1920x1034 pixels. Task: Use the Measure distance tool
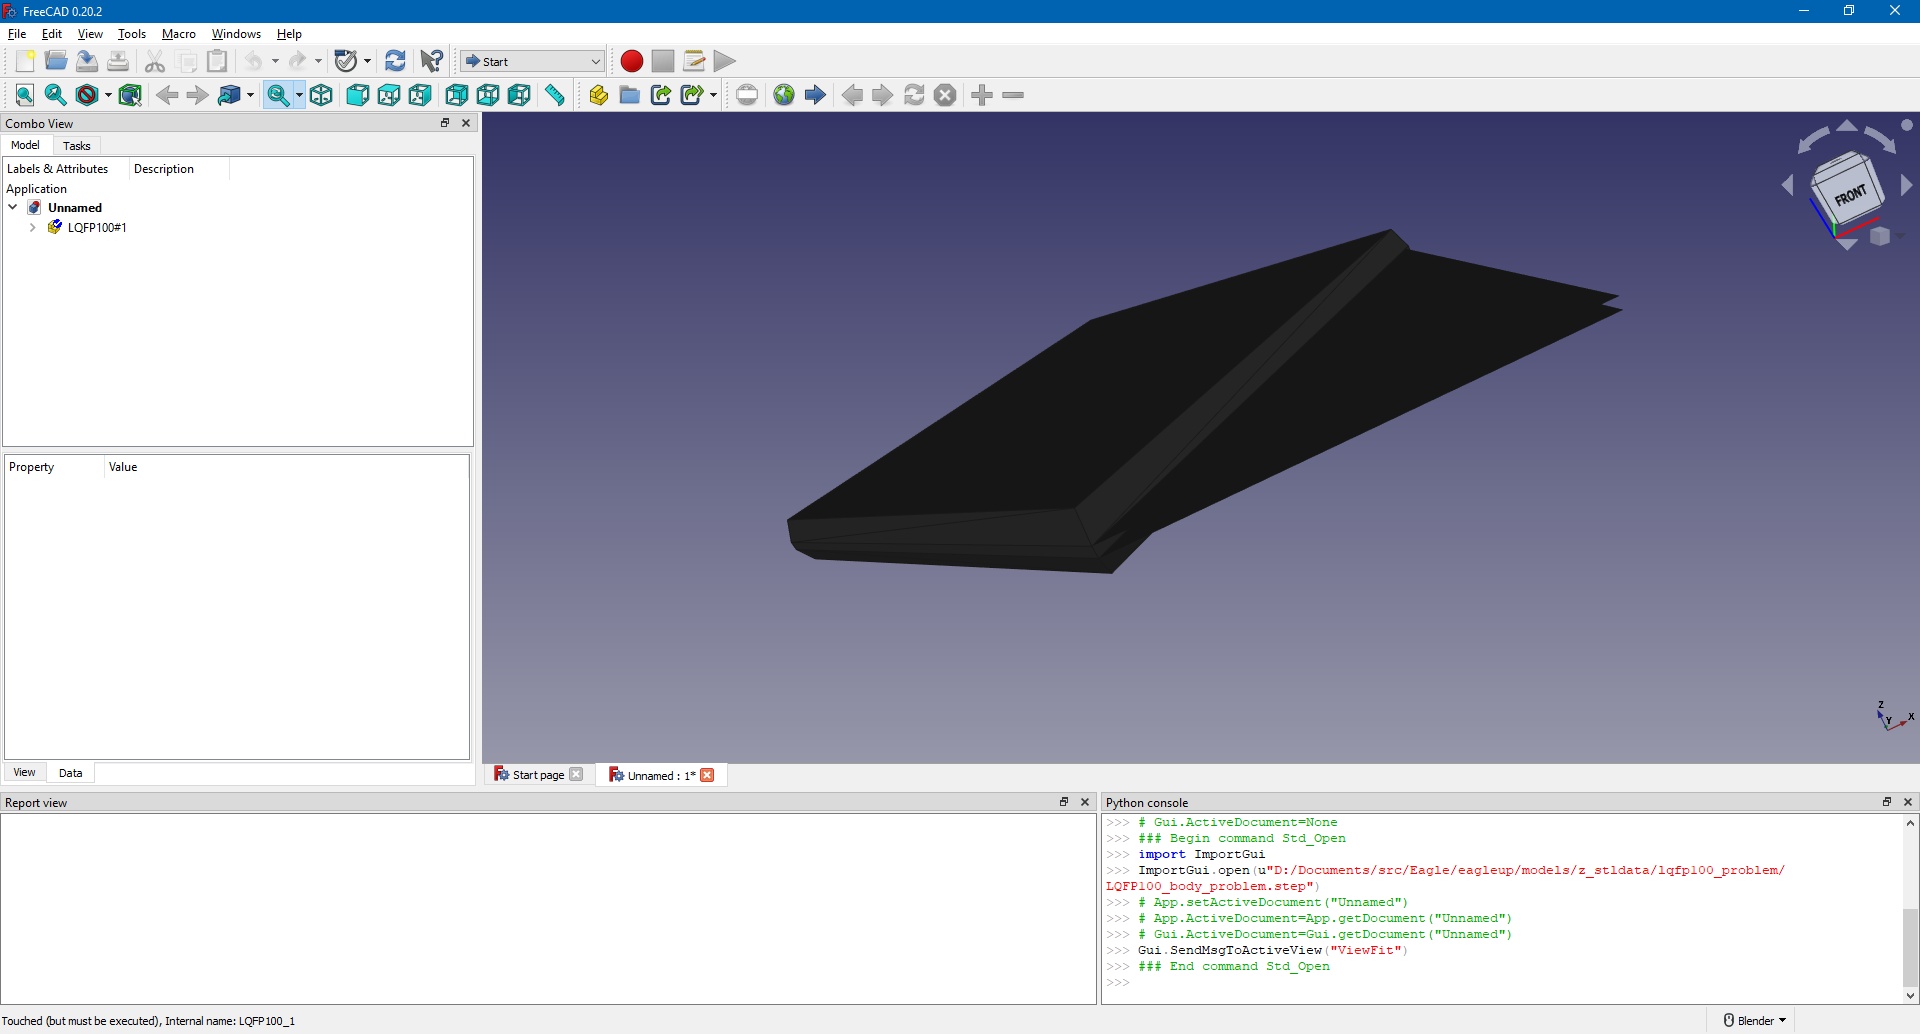point(554,95)
